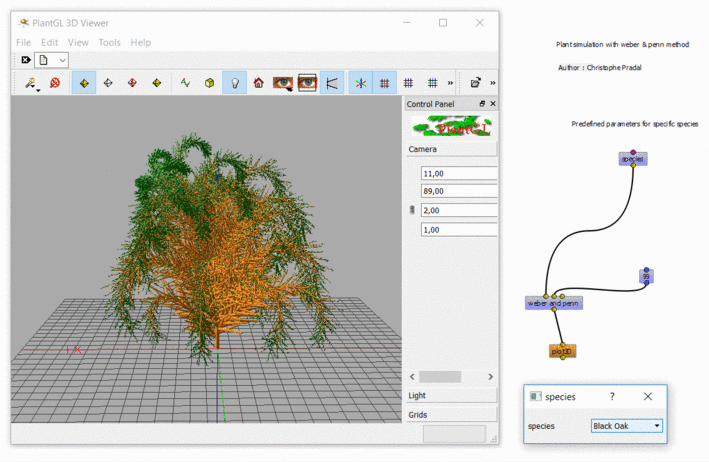Click the yellow bounding box icon
The image size is (709, 462).
click(209, 83)
